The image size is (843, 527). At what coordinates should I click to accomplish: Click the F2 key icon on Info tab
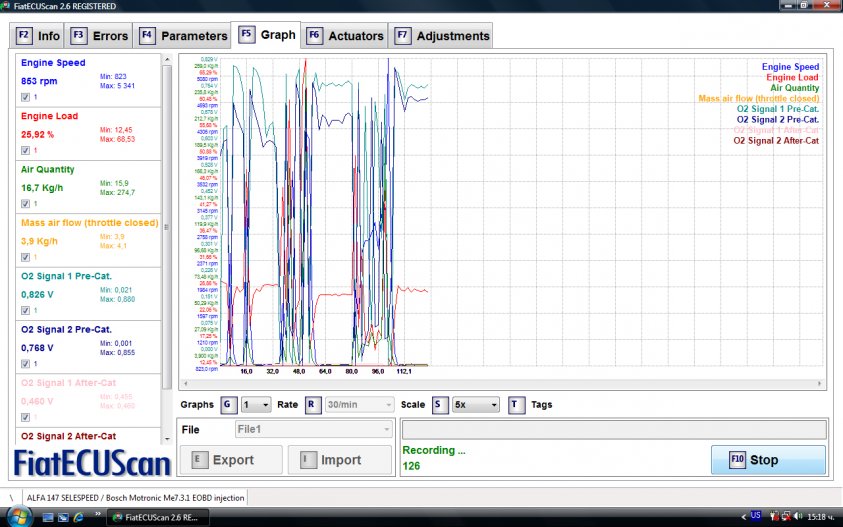[x=24, y=36]
